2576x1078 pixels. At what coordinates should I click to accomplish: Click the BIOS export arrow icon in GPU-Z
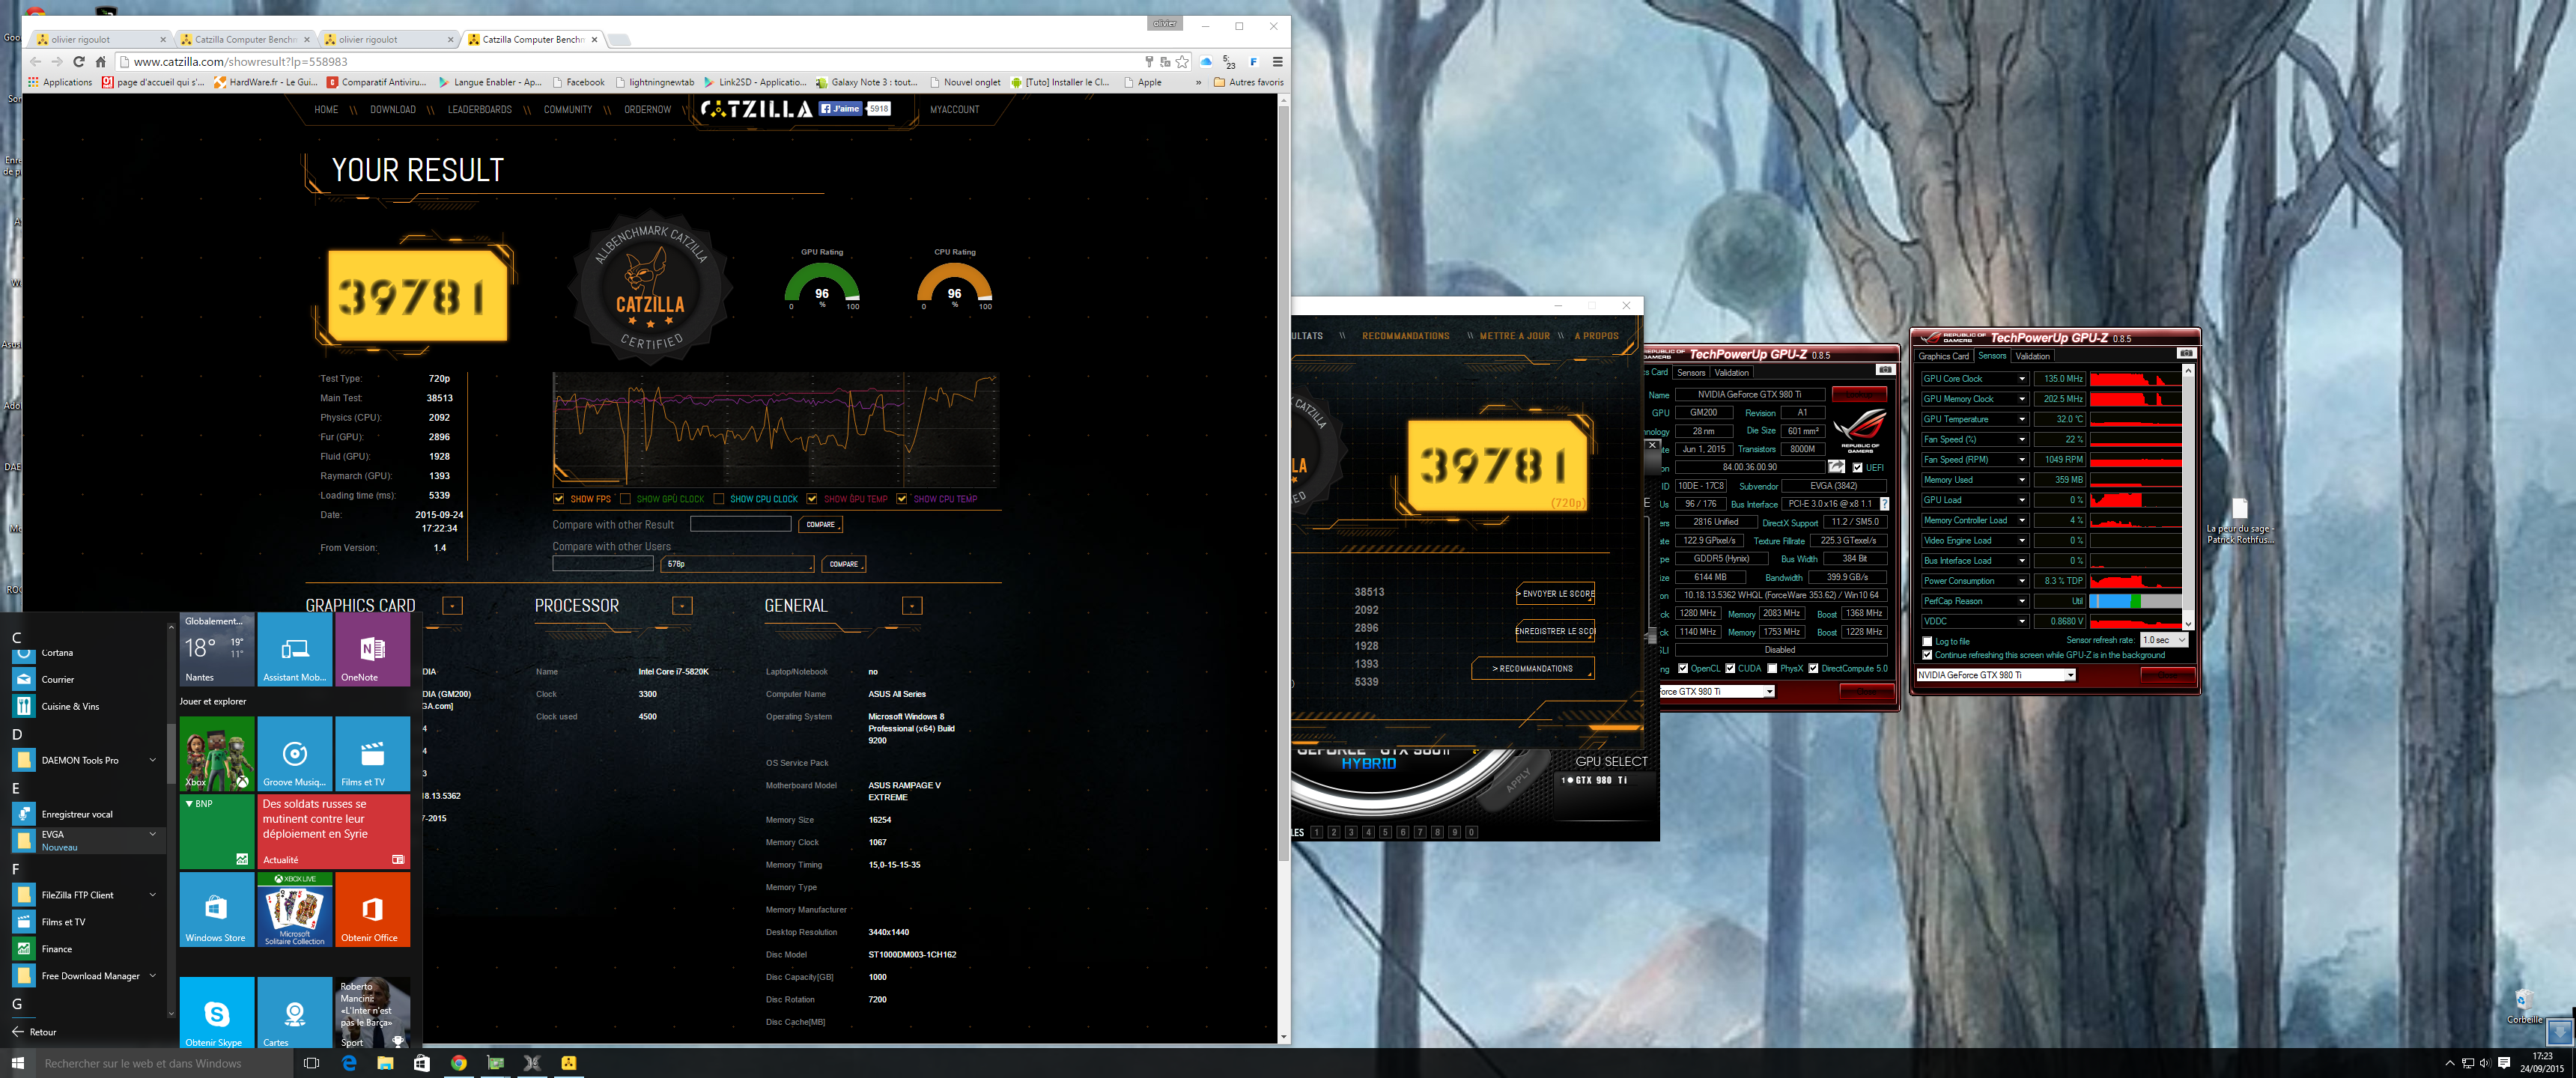coord(1836,467)
